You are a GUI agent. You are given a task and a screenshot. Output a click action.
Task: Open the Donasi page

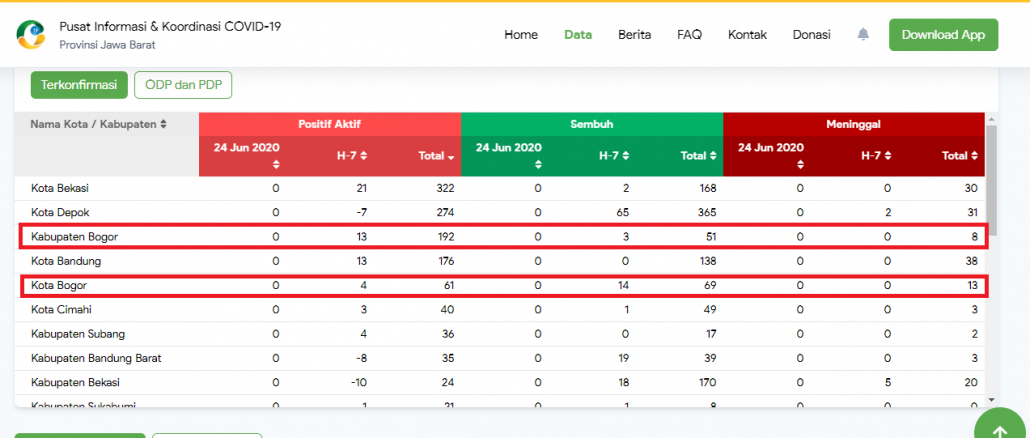[811, 35]
